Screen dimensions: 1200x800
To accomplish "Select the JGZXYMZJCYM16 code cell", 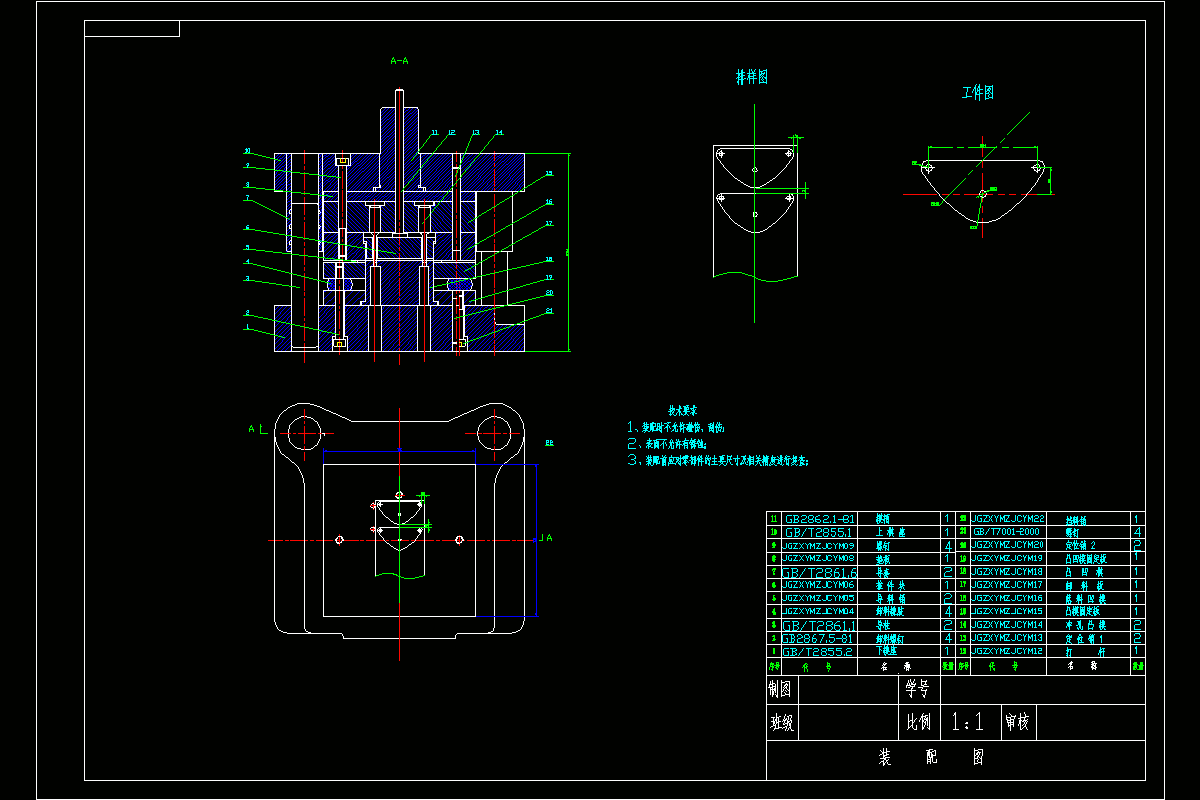I will click(1007, 598).
